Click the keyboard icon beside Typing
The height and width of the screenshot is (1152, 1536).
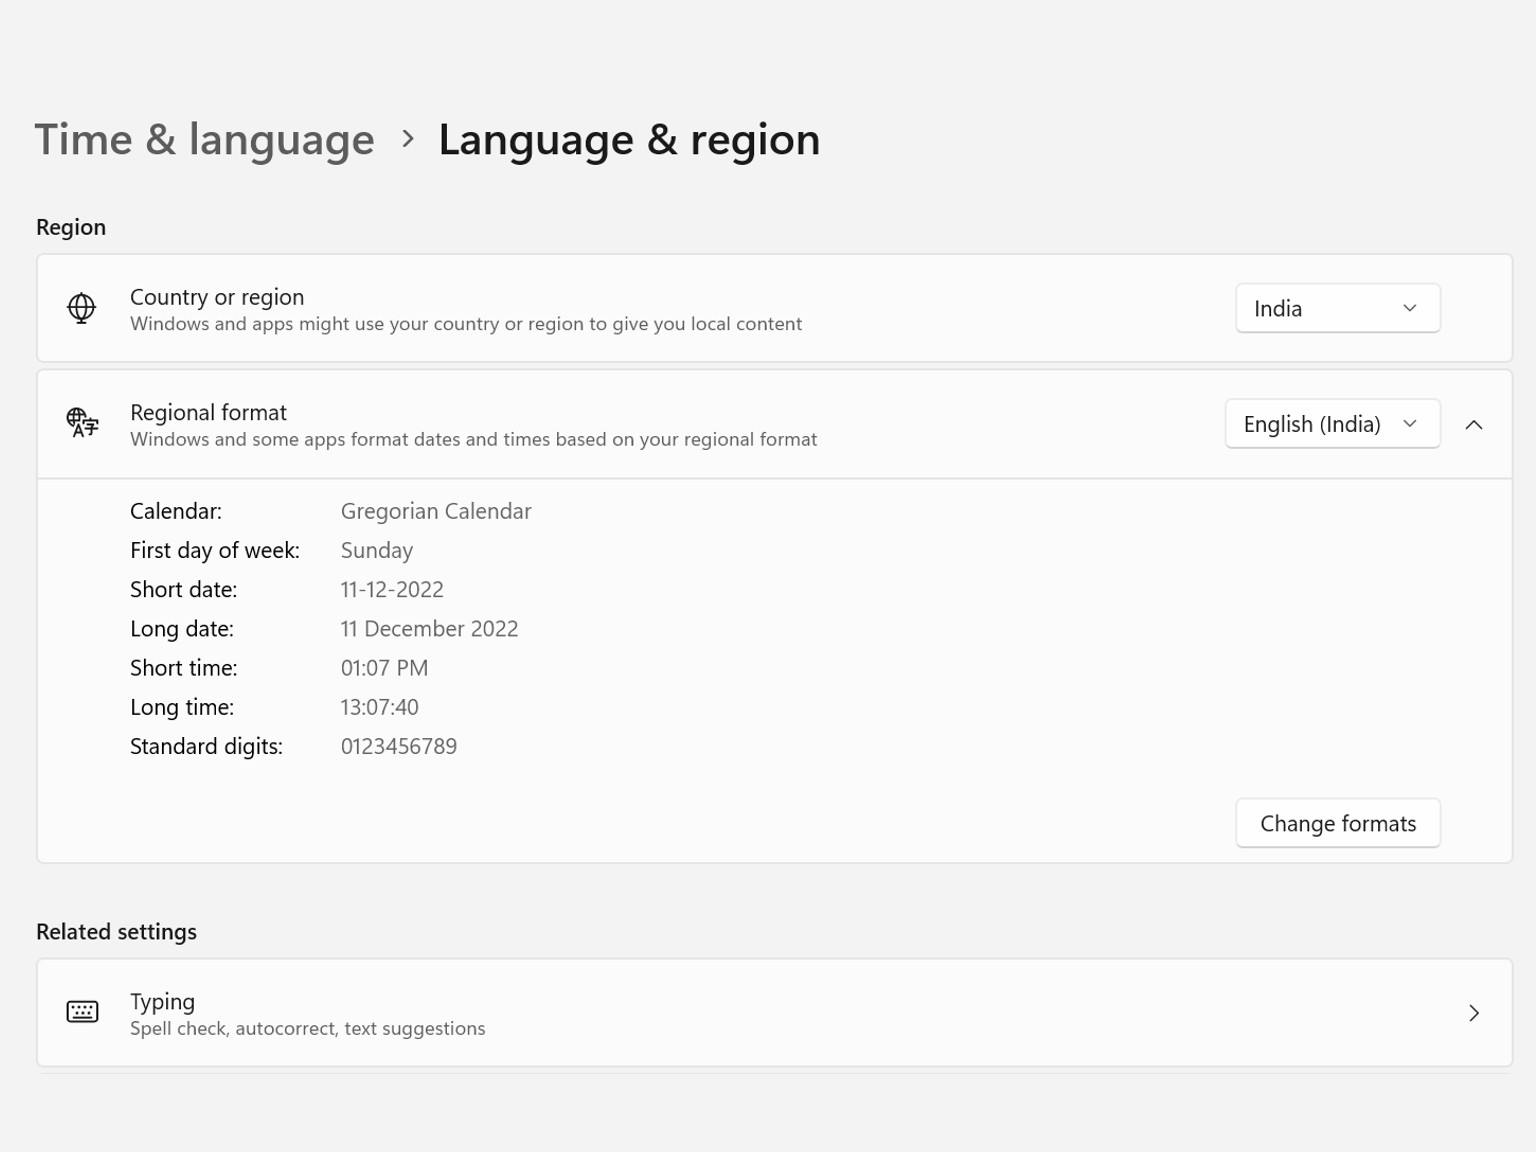[x=82, y=1012]
